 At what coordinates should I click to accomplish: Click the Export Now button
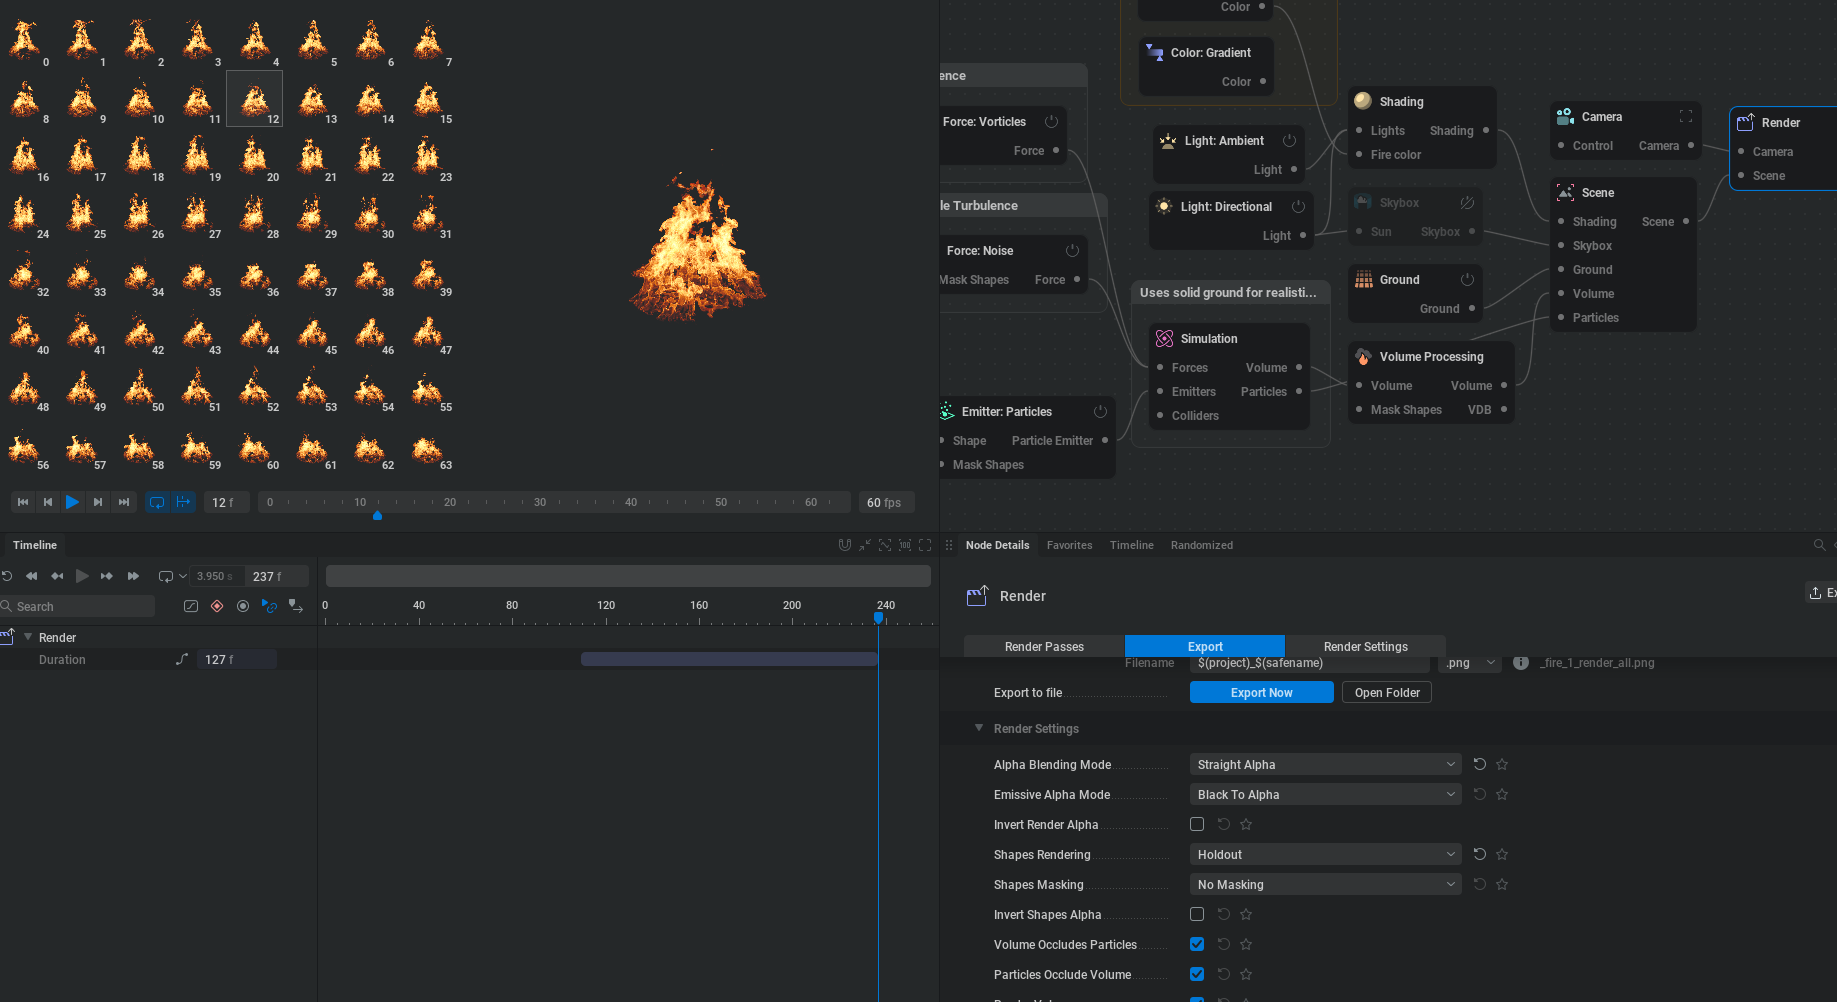click(1261, 692)
